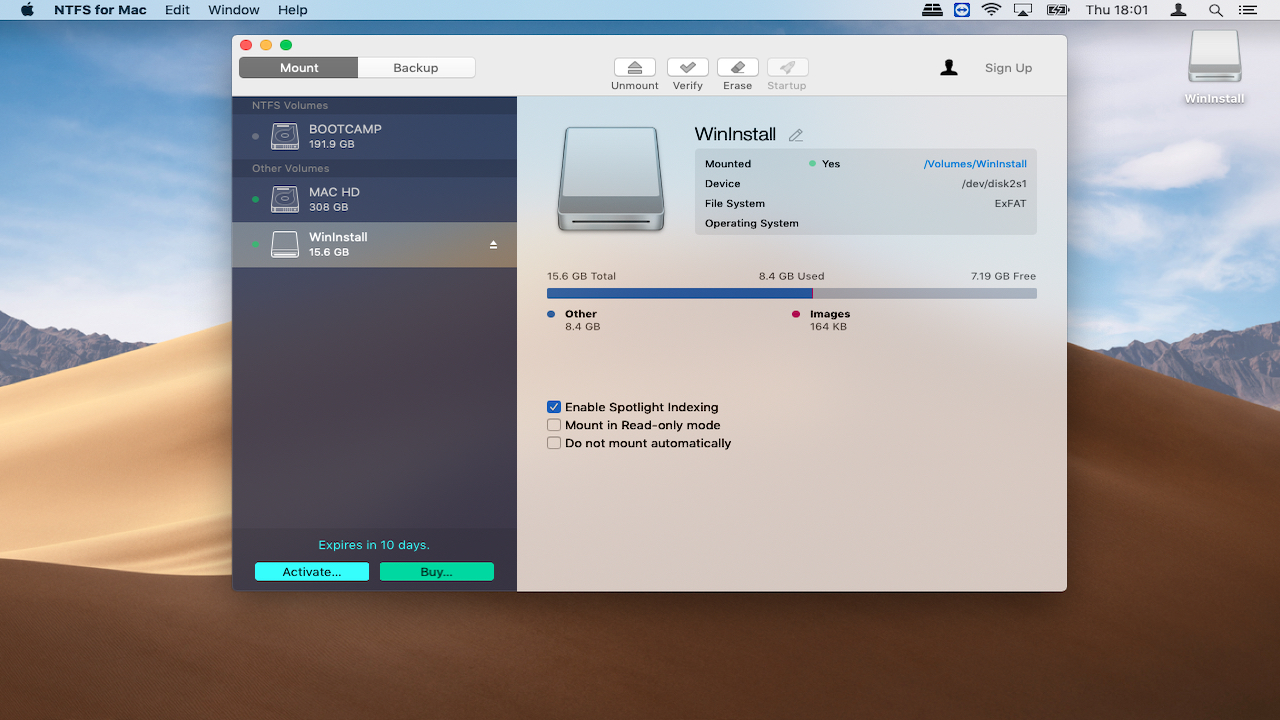The width and height of the screenshot is (1280, 720).
Task: Click the 'Other Volumes' section header
Action: (291, 168)
